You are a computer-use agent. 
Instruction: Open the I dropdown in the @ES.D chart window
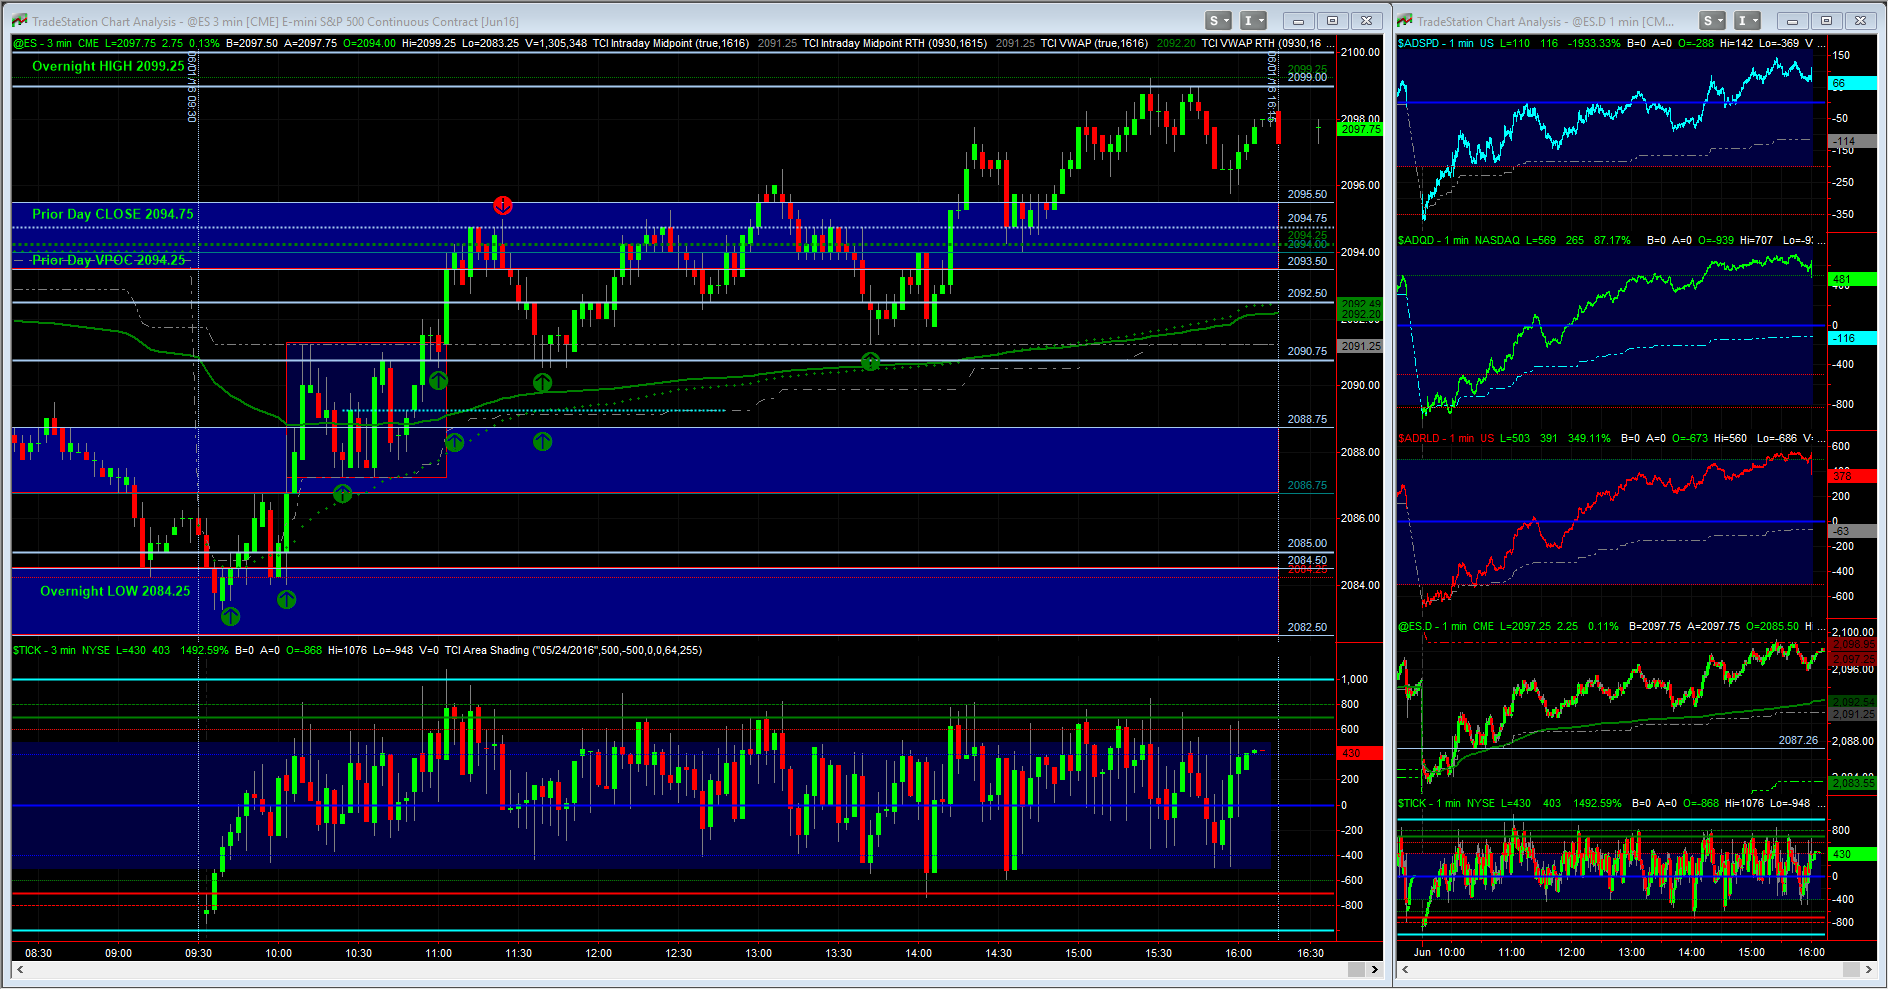point(1747,20)
